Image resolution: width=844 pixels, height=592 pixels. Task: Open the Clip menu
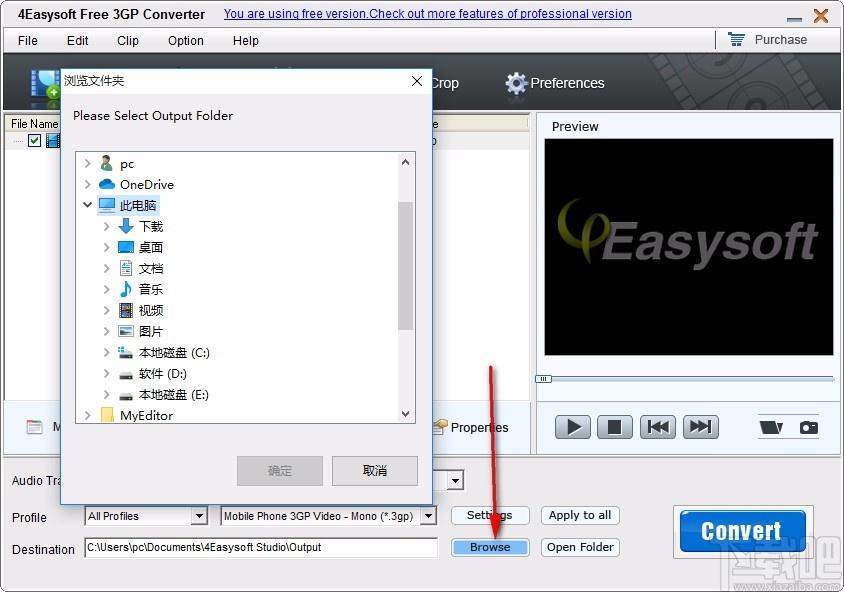tap(128, 40)
